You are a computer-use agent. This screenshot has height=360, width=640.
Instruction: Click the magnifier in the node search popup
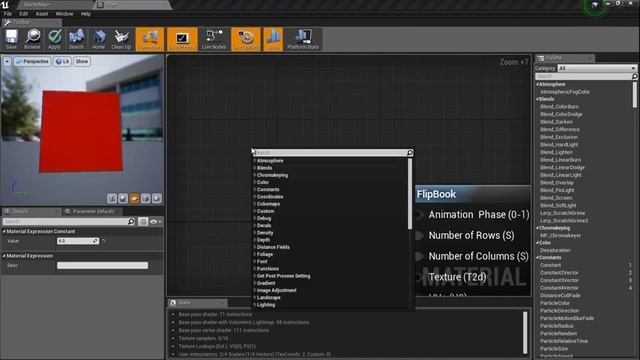click(410, 153)
